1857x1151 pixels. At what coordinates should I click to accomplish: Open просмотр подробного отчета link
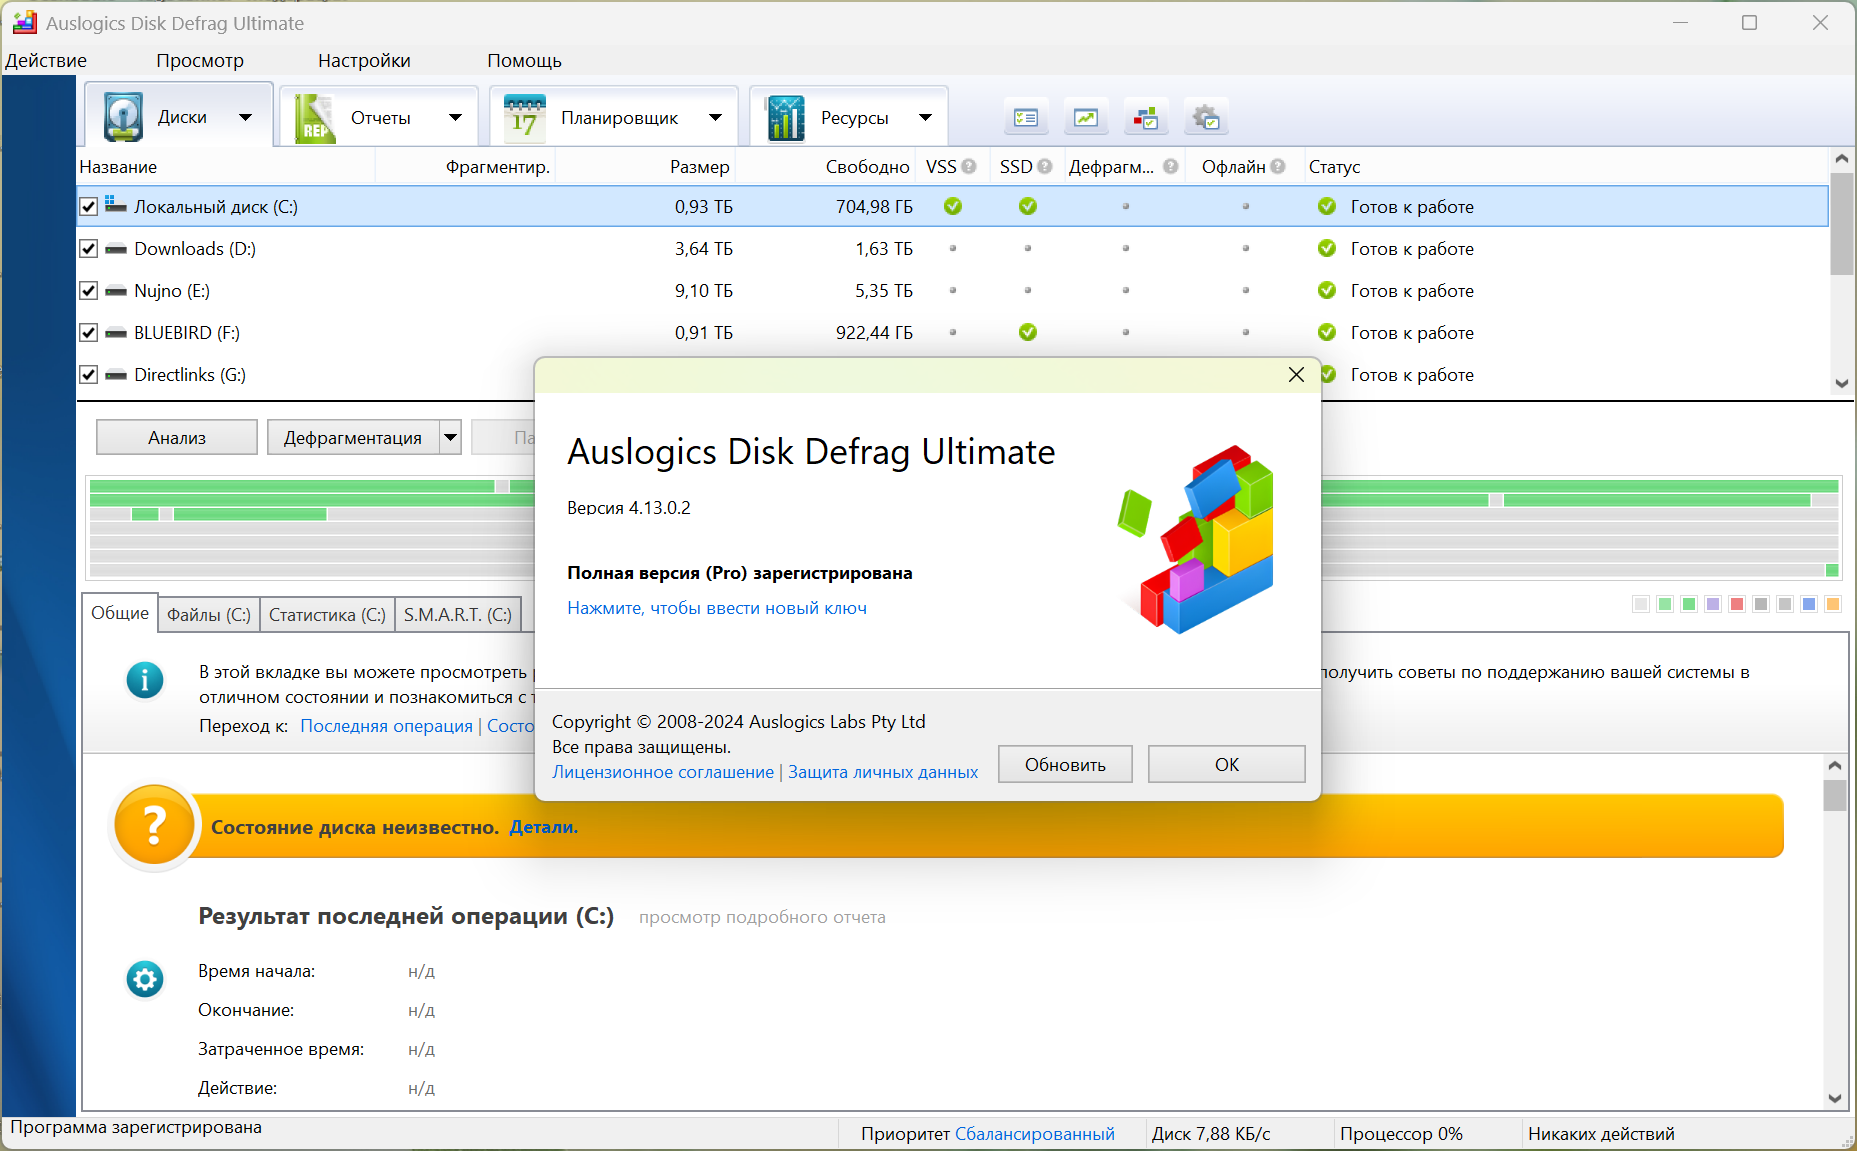pyautogui.click(x=762, y=917)
